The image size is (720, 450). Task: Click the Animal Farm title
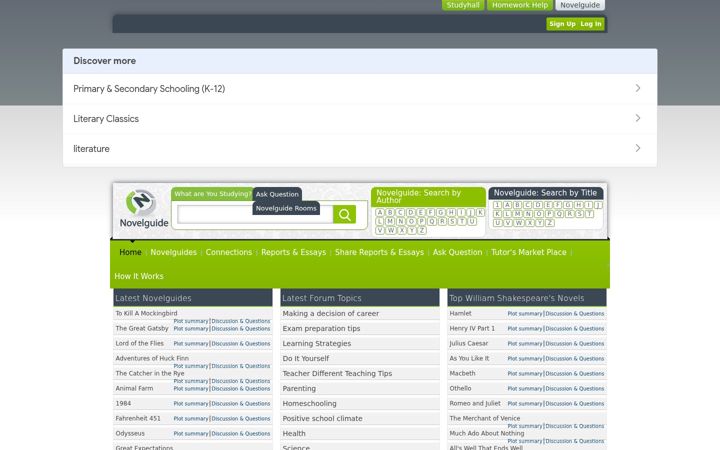[x=134, y=388]
